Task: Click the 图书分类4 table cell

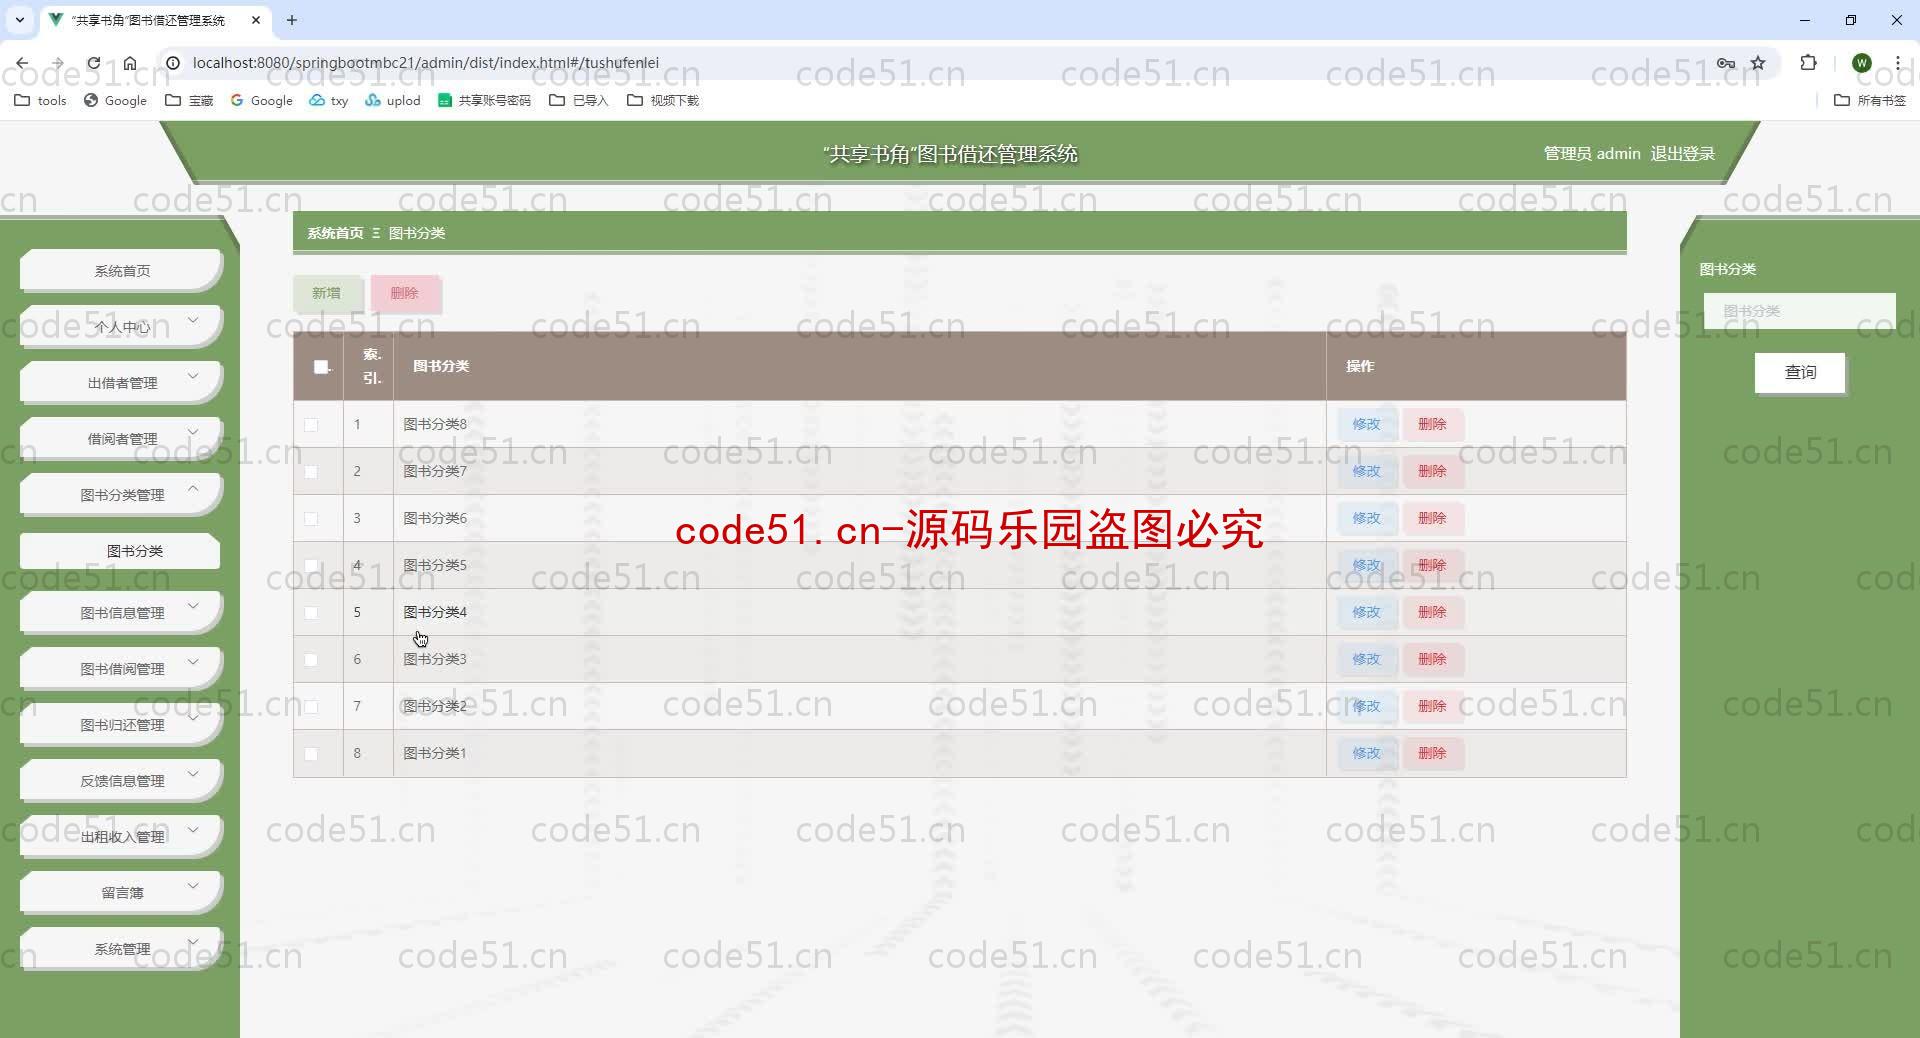Action: pyautogui.click(x=859, y=612)
